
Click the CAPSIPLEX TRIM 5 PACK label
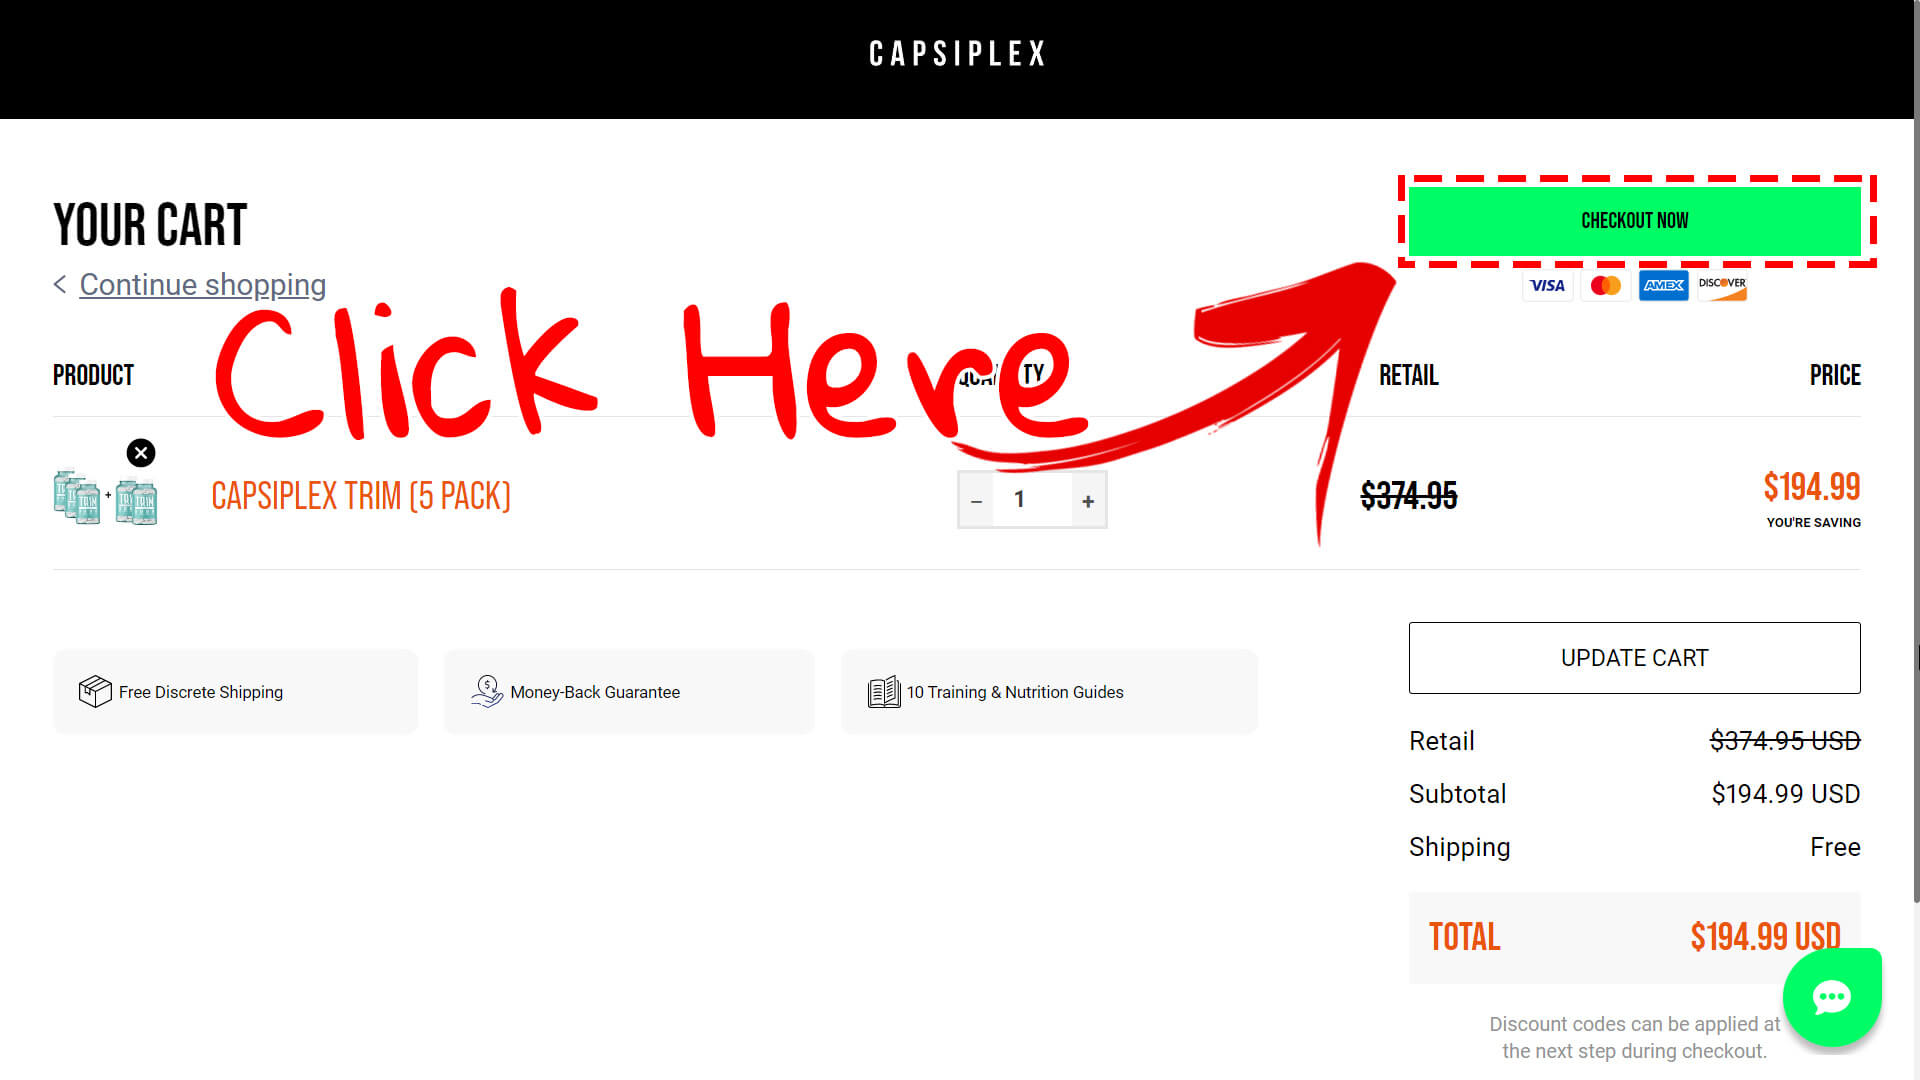359,495
